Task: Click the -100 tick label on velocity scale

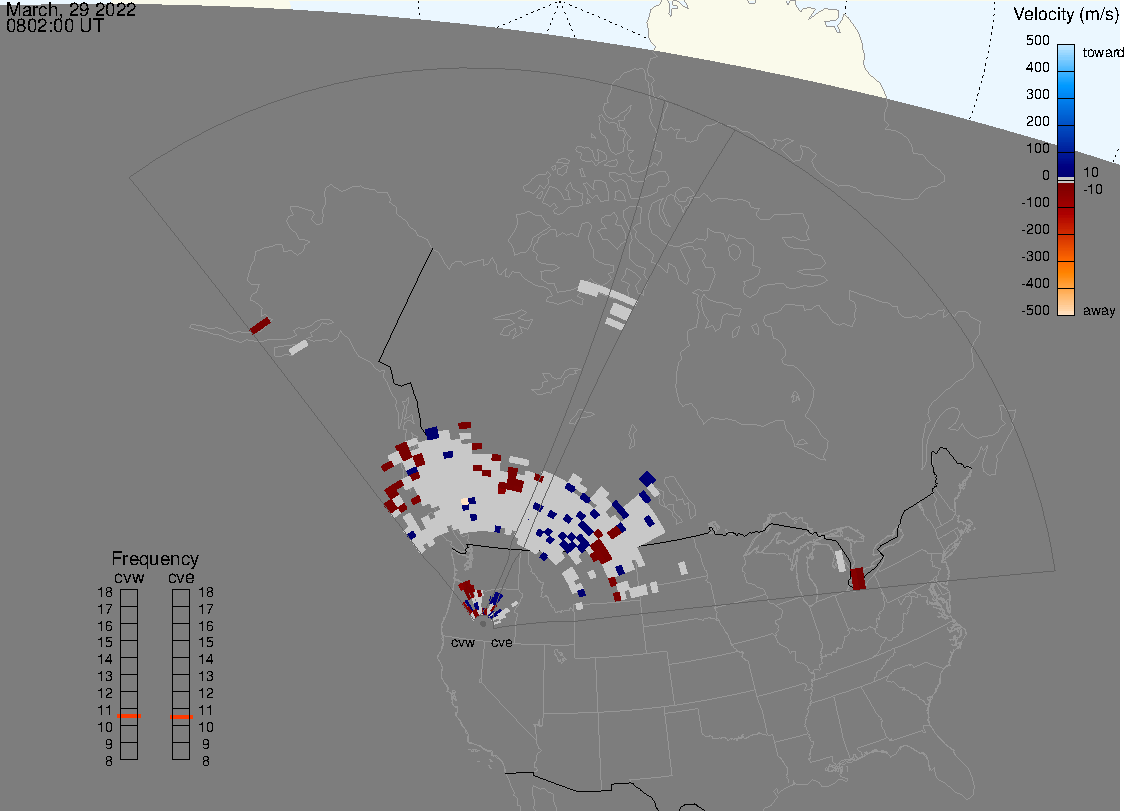Action: (x=1035, y=202)
